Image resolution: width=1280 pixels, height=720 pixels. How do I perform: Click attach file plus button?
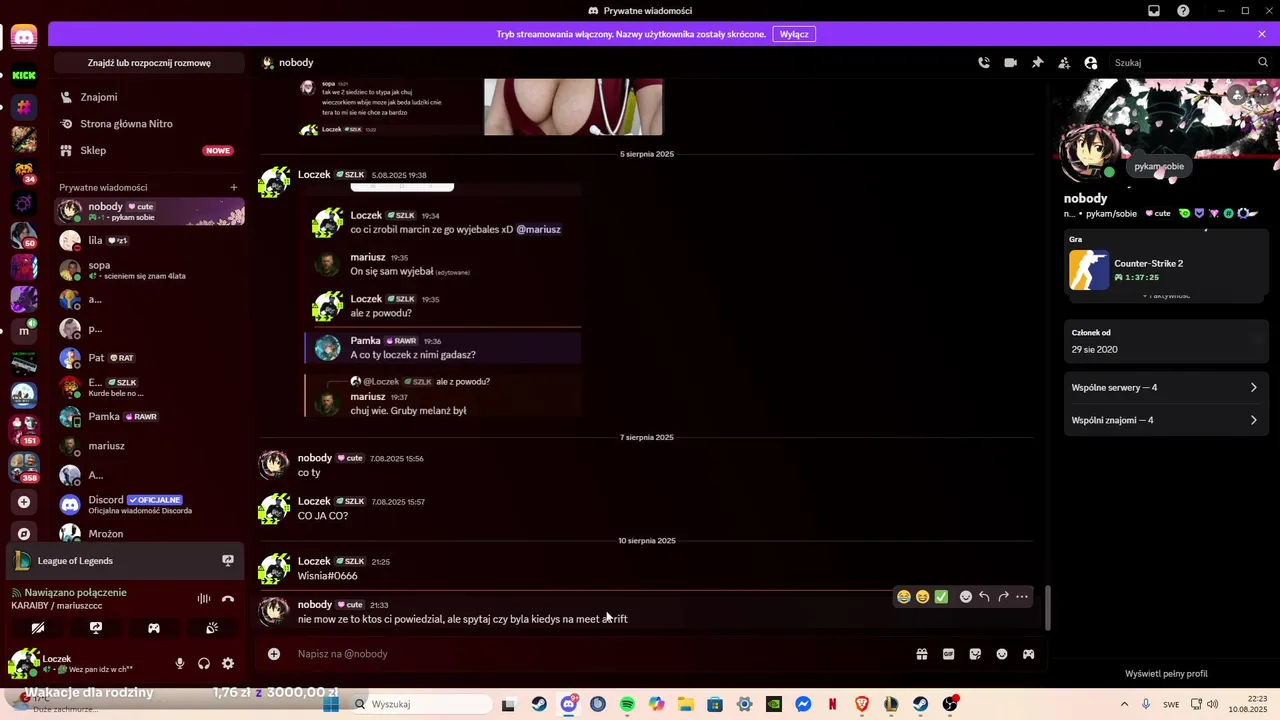click(274, 654)
